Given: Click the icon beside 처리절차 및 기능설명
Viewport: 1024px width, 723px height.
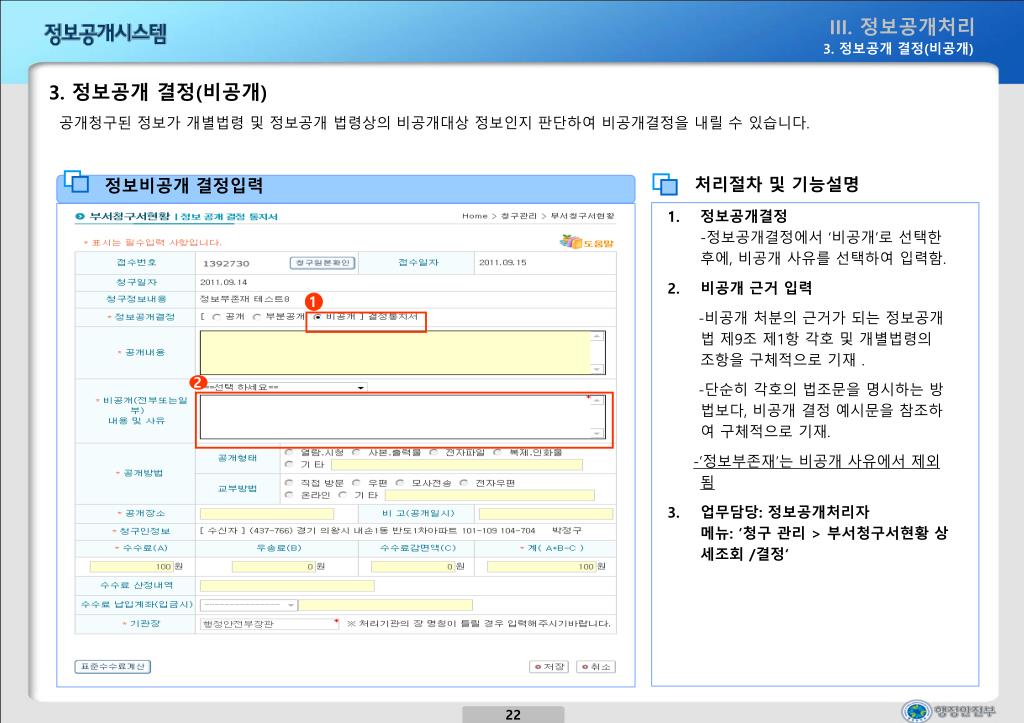Looking at the screenshot, I should pyautogui.click(x=665, y=184).
